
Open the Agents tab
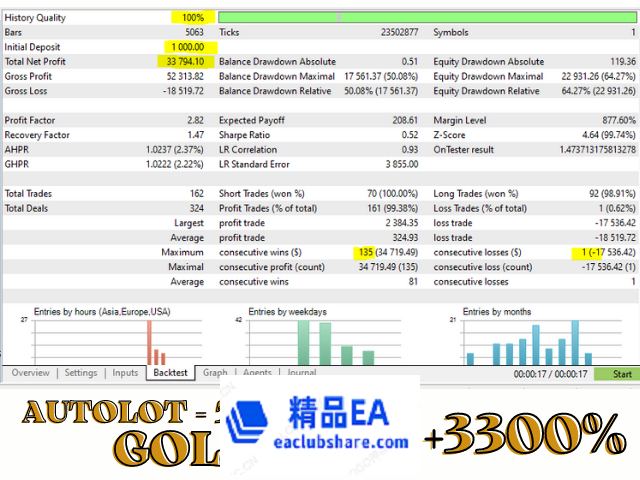click(257, 373)
